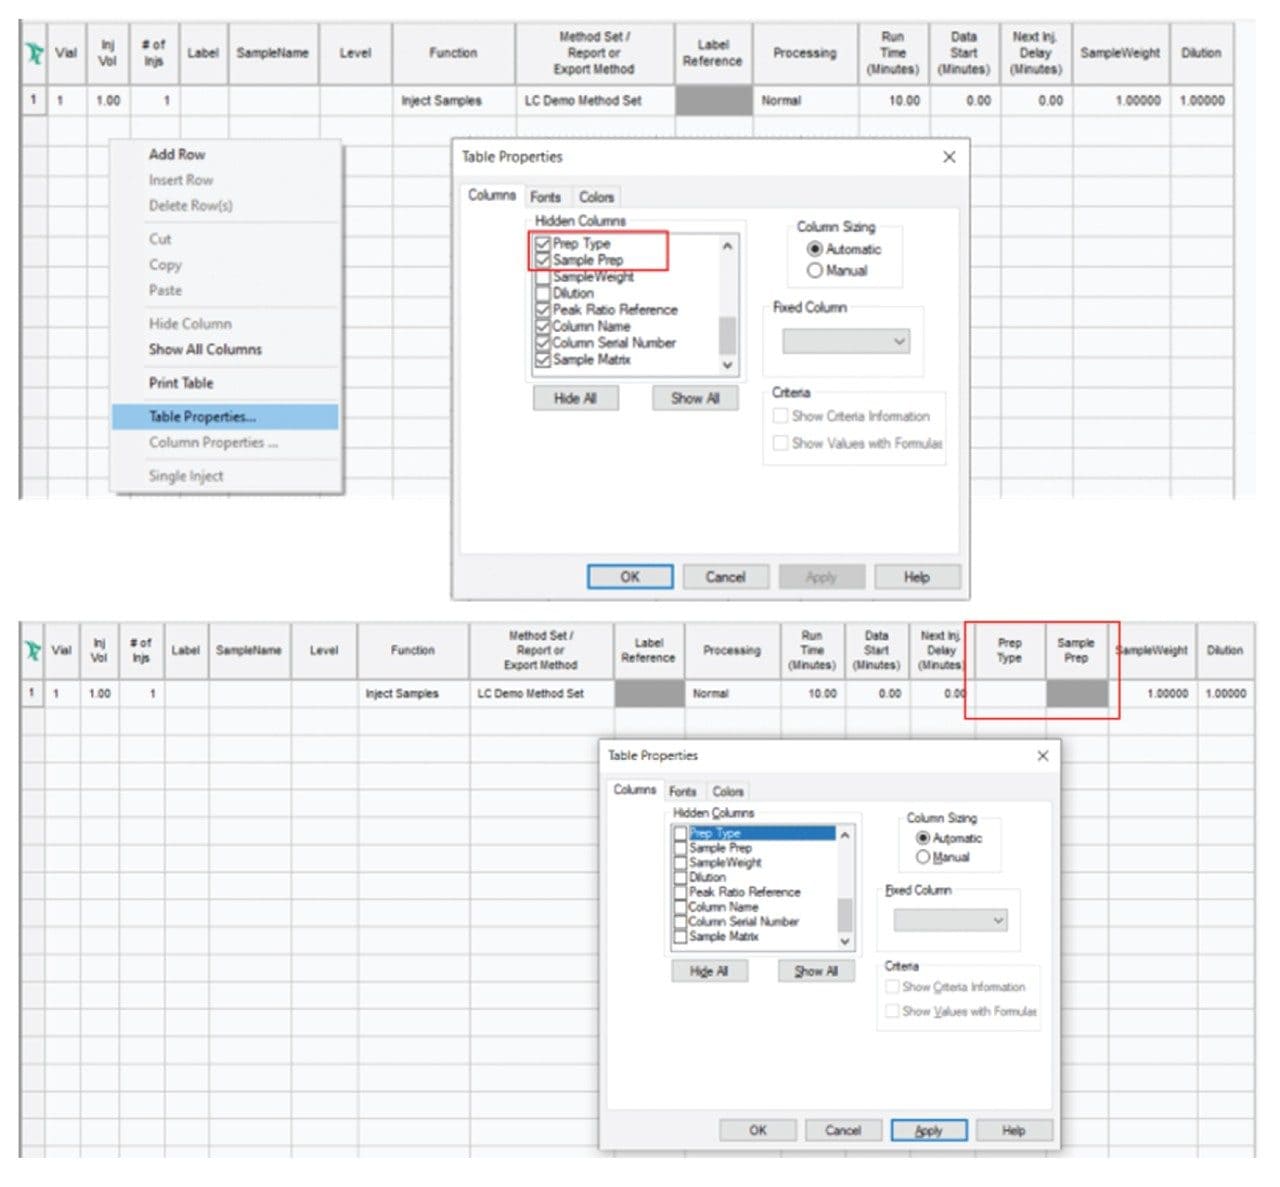Viewport: 1280px width, 1187px height.
Task: Click 'LC Demo Method Set' cell, upper table
Action: click(x=595, y=100)
